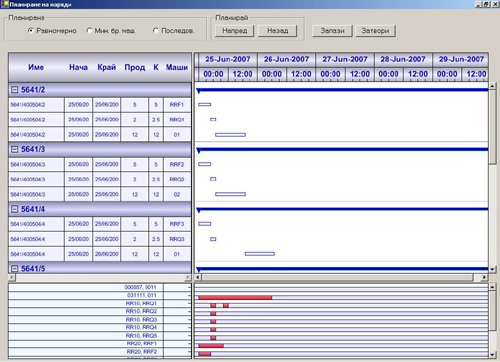Click resource chart scroll up arrow
Image resolution: width=500 pixels, height=362 pixels.
492,287
